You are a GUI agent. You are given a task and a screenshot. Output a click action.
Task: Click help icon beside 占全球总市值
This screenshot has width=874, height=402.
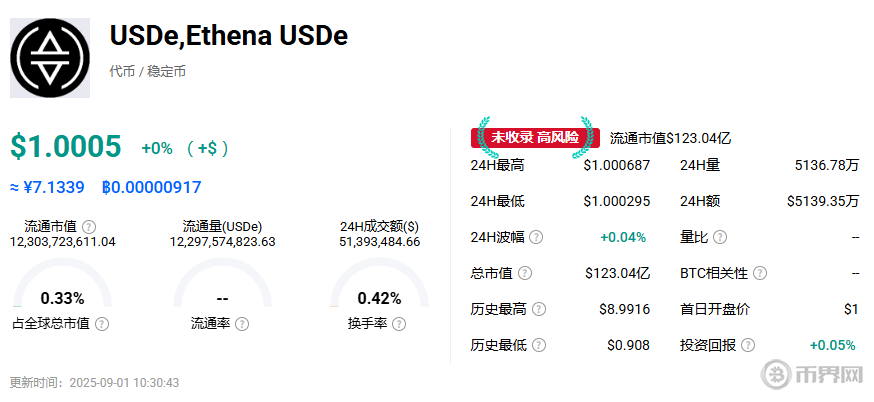click(102, 324)
